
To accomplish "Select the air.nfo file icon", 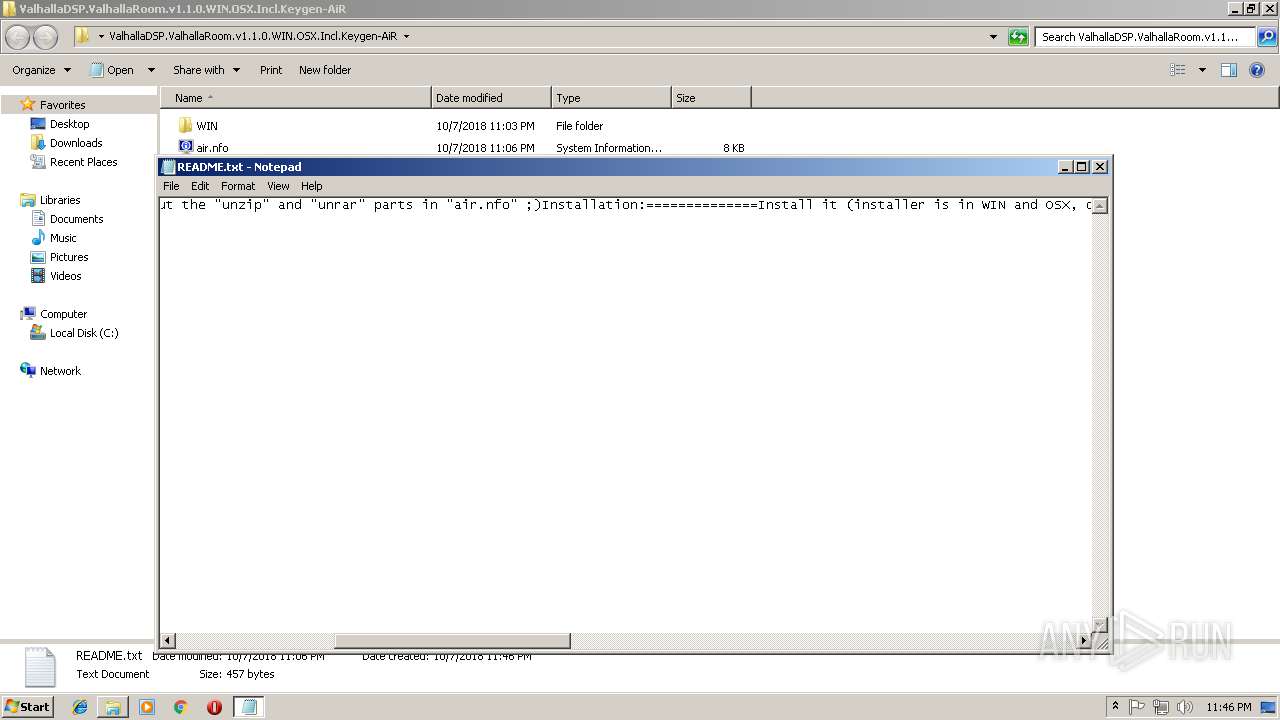I will click(185, 147).
